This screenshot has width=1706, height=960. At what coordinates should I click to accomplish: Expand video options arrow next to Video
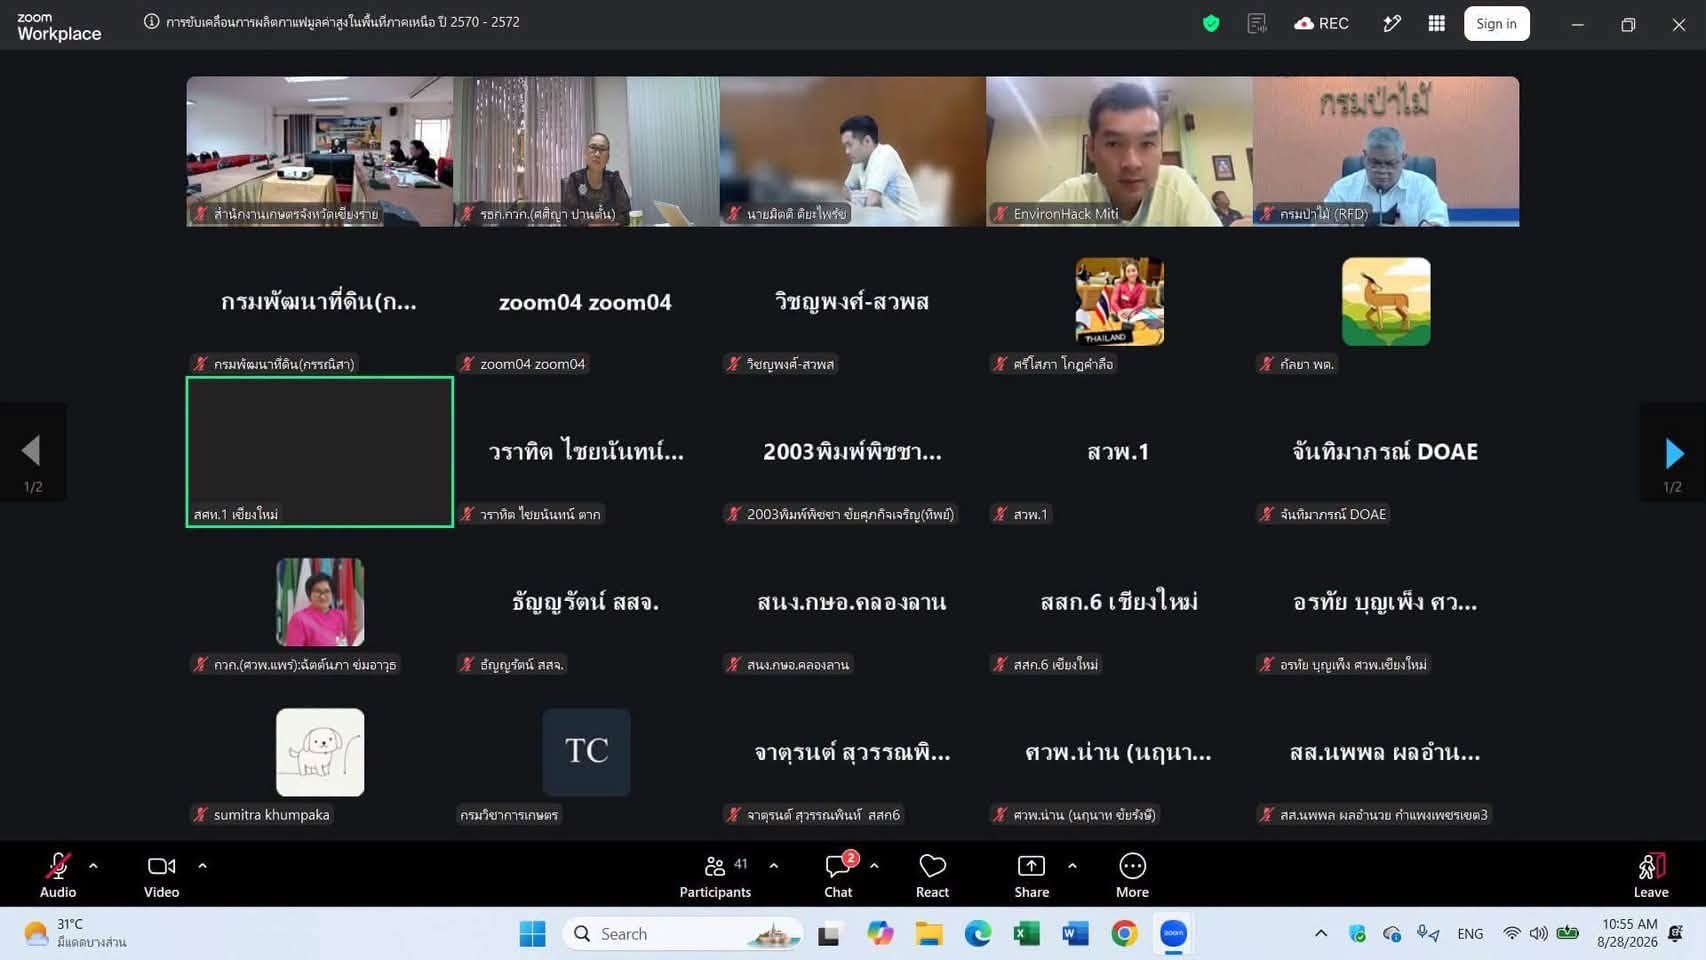pos(202,866)
